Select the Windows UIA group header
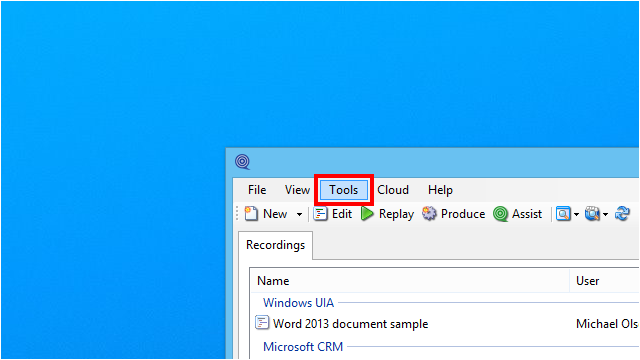This screenshot has width=640, height=360. [x=298, y=303]
